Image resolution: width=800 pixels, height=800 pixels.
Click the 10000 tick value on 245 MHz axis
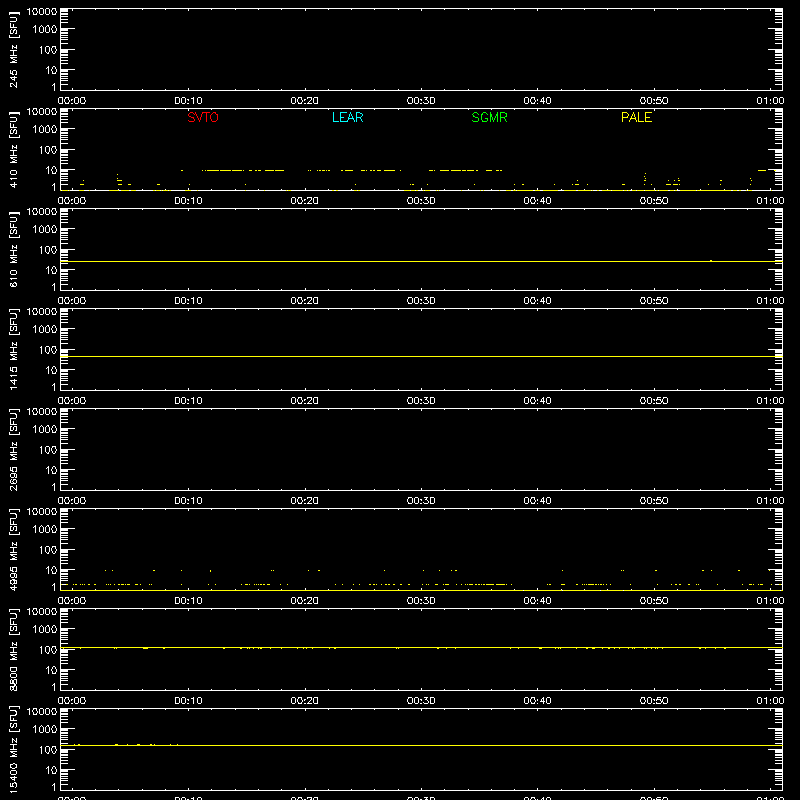click(x=42, y=12)
